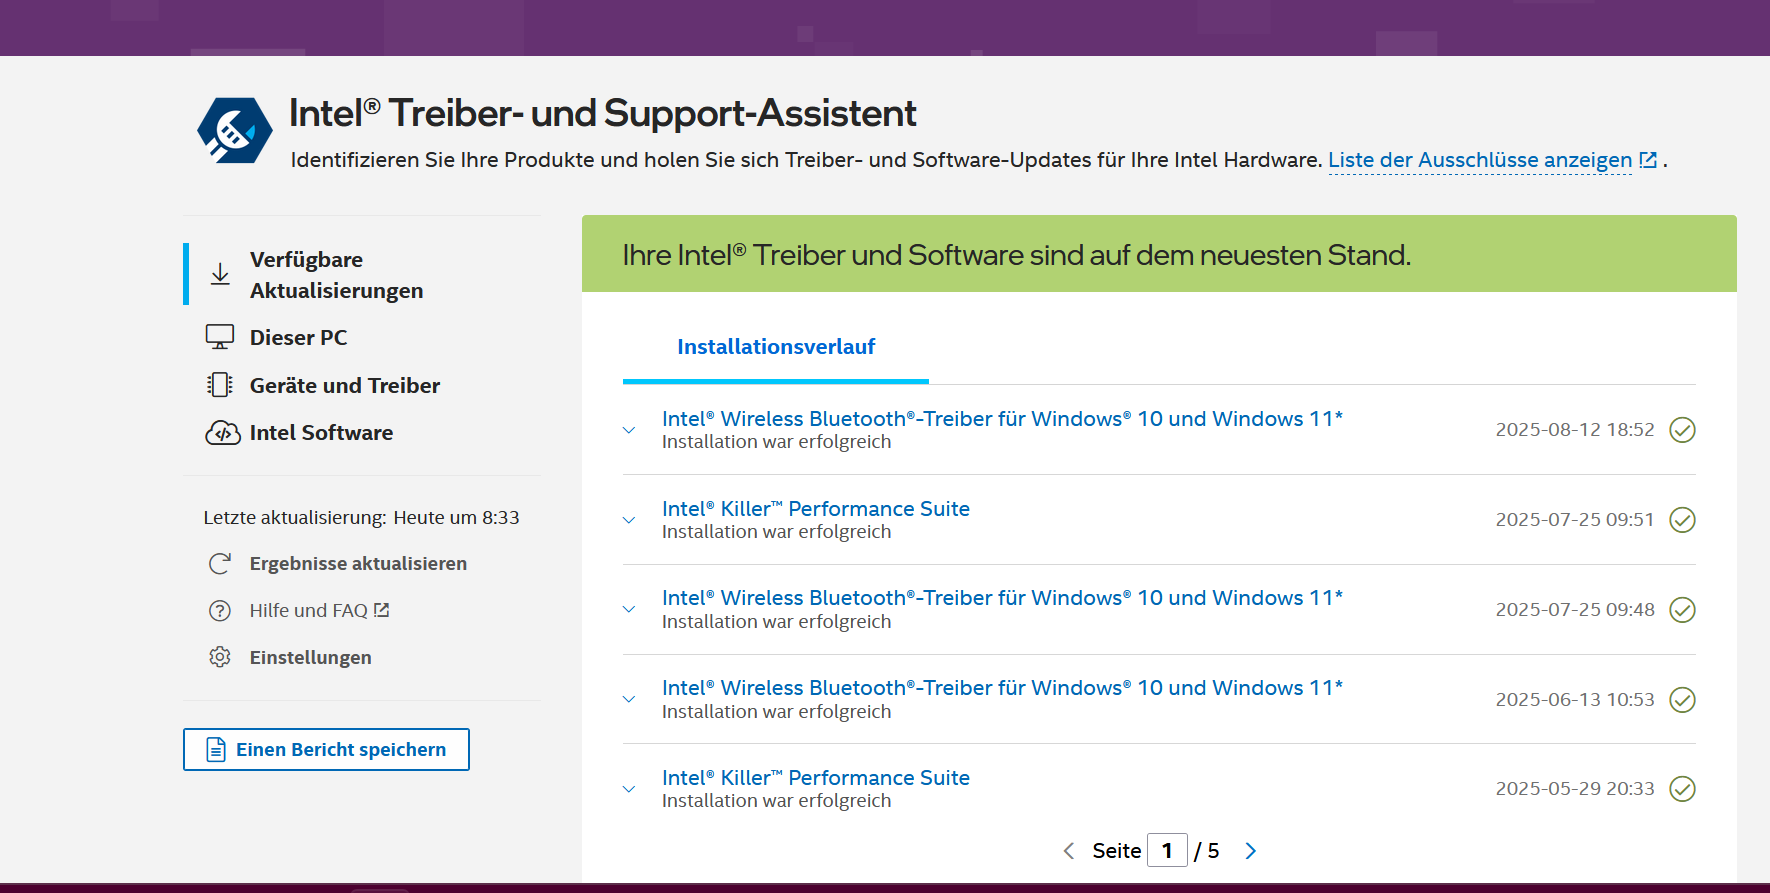Expand the 2025-06-13 Wireless Bluetooth entry
This screenshot has width=1770, height=893.
coord(629,699)
